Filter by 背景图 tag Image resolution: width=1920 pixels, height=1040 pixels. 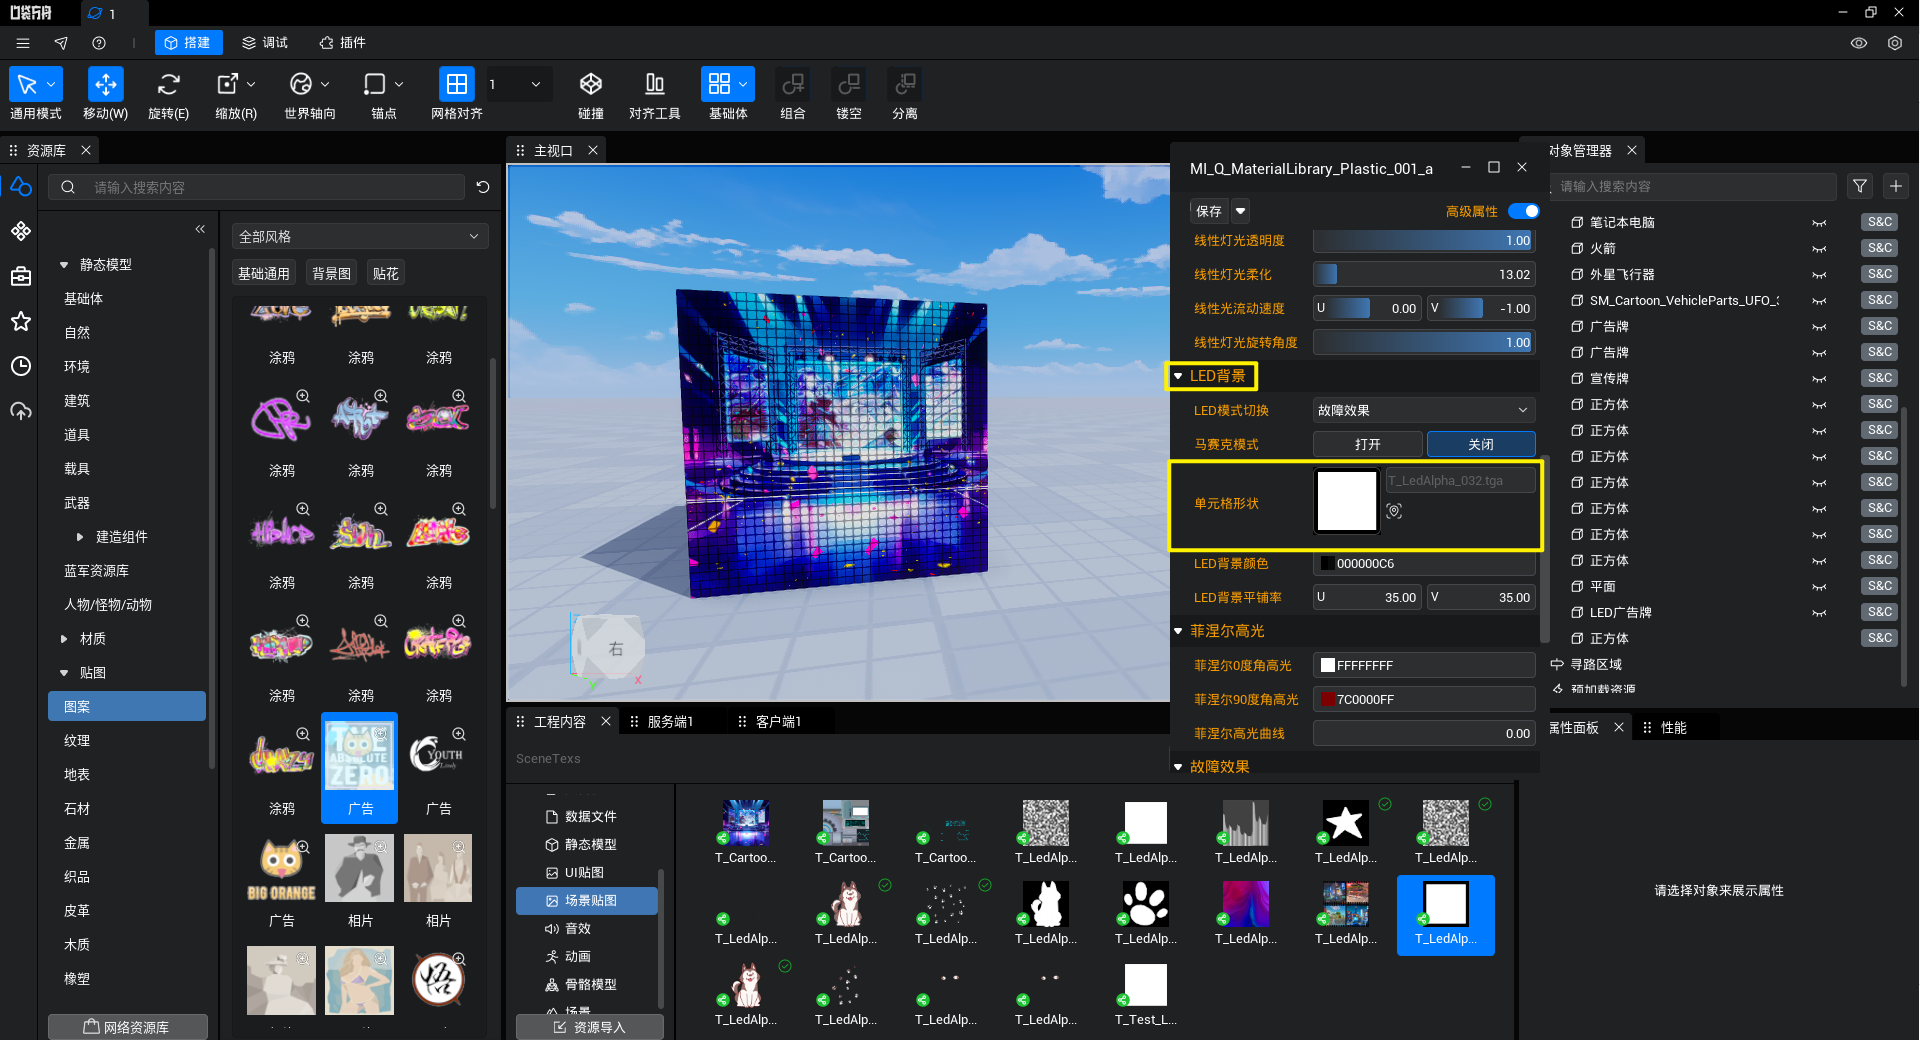pyautogui.click(x=332, y=274)
